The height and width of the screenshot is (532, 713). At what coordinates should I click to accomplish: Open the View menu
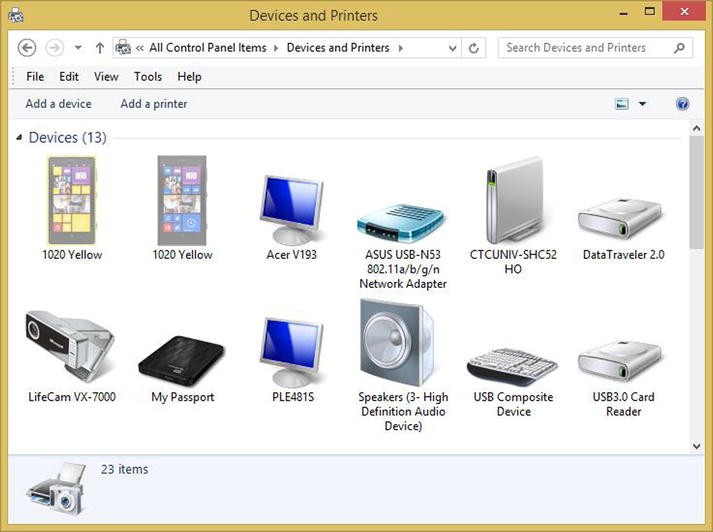coord(106,76)
